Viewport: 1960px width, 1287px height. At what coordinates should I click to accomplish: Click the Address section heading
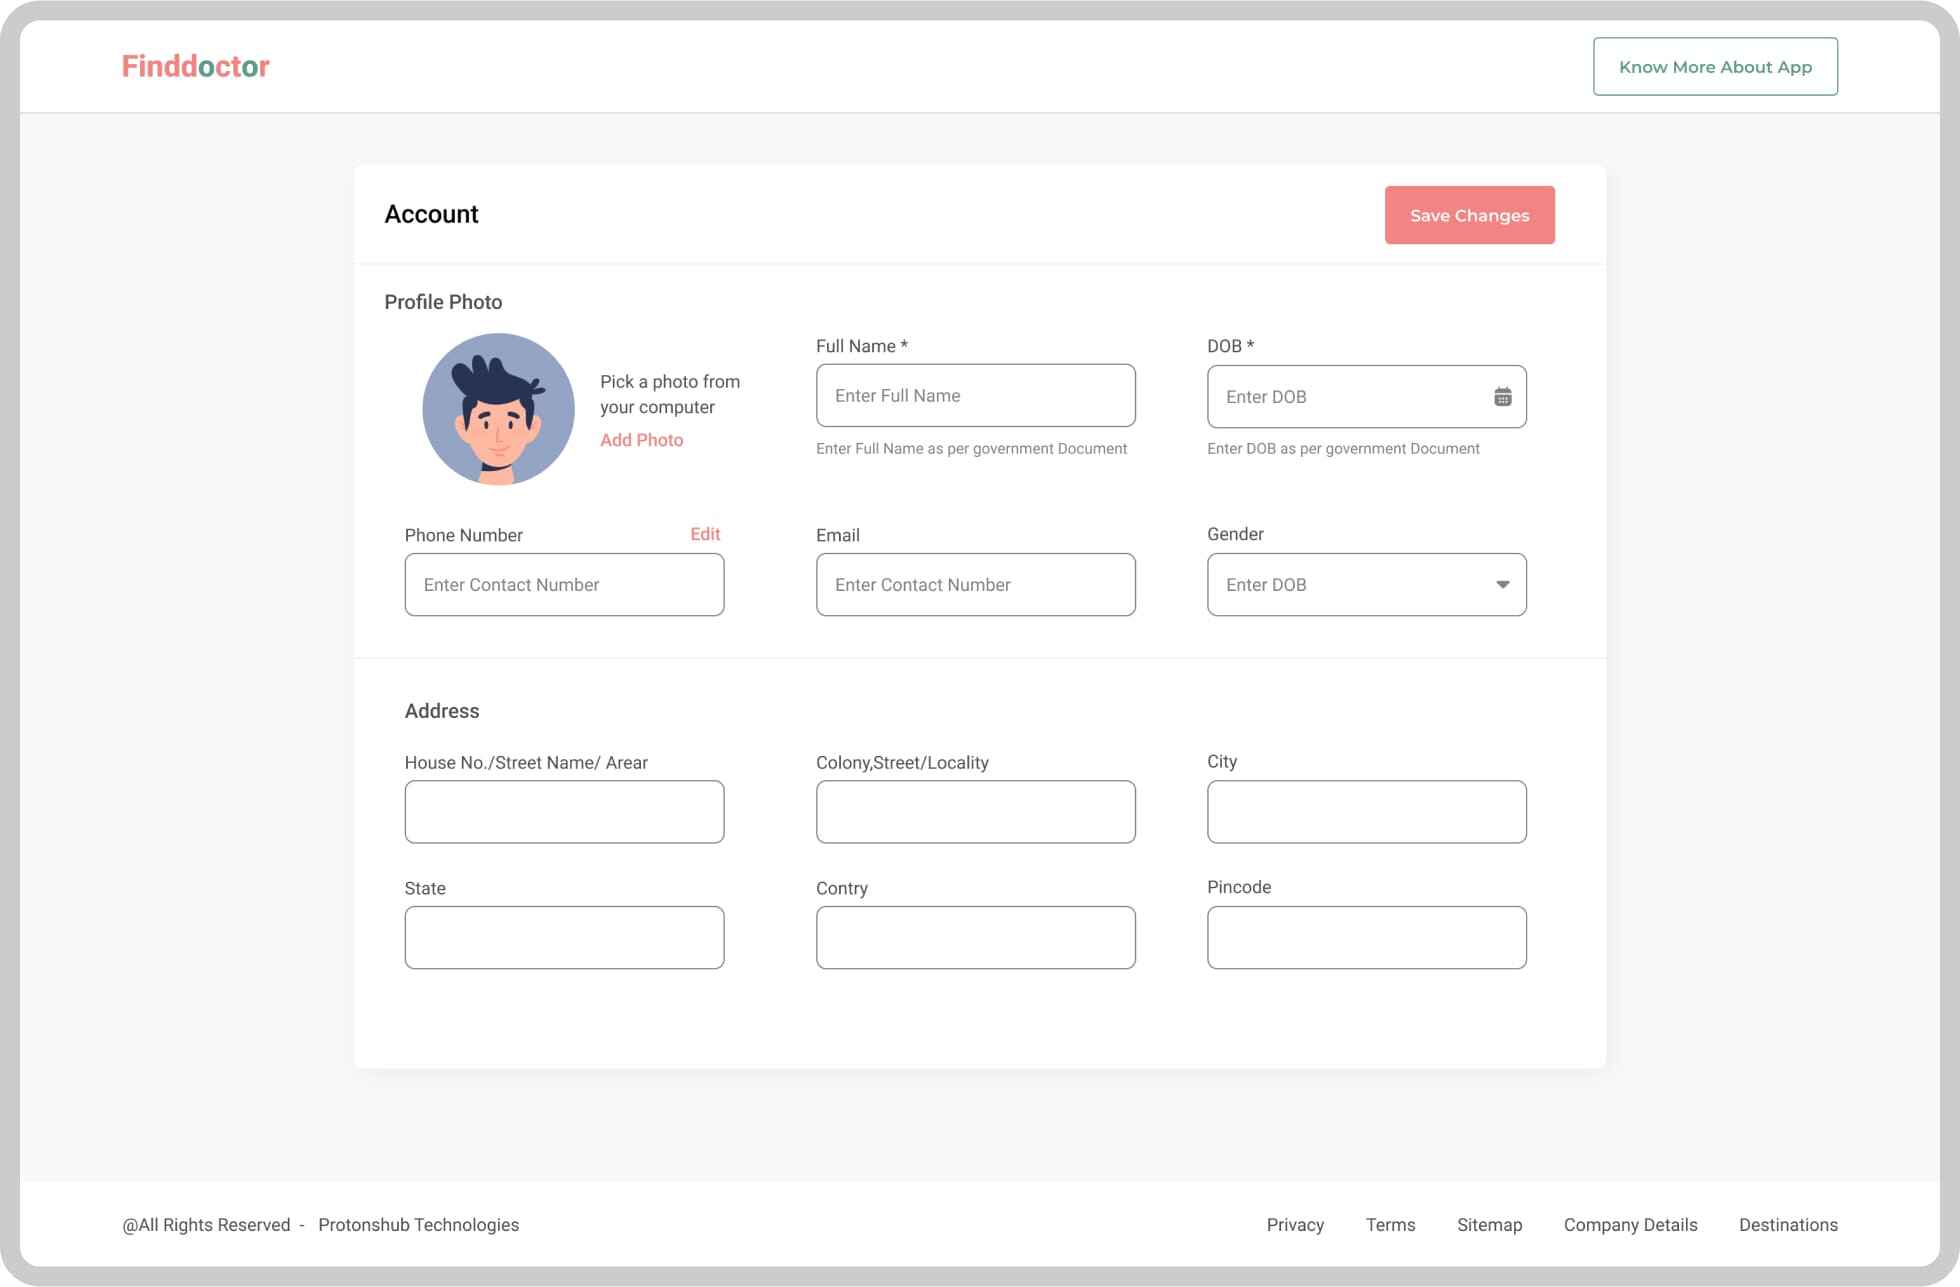(442, 711)
